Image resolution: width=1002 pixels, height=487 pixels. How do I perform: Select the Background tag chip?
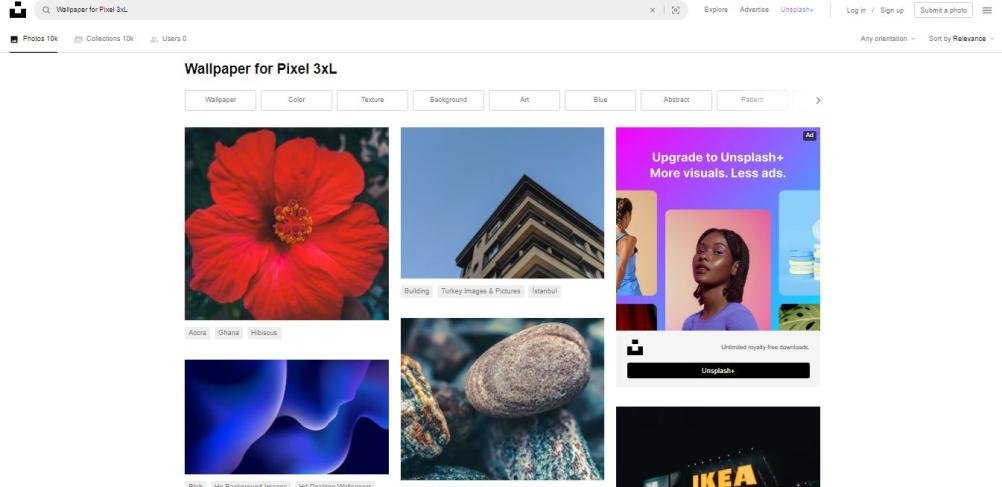[449, 100]
